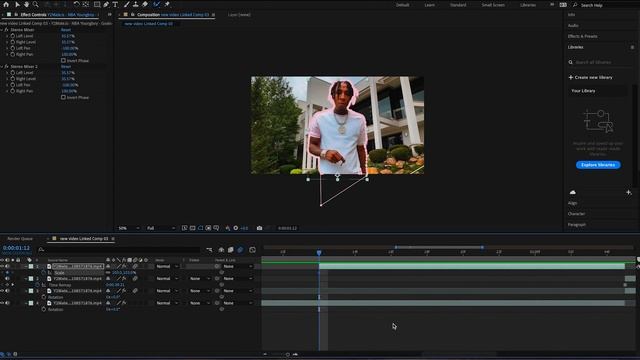Select the Pen tool

106,4
